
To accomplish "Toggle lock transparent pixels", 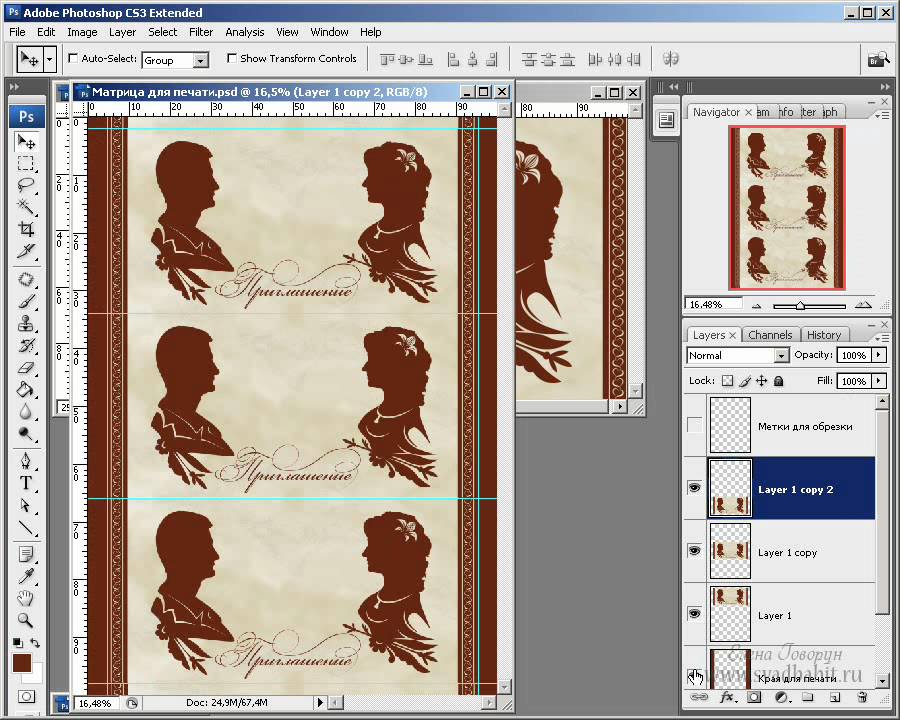I will tap(727, 381).
